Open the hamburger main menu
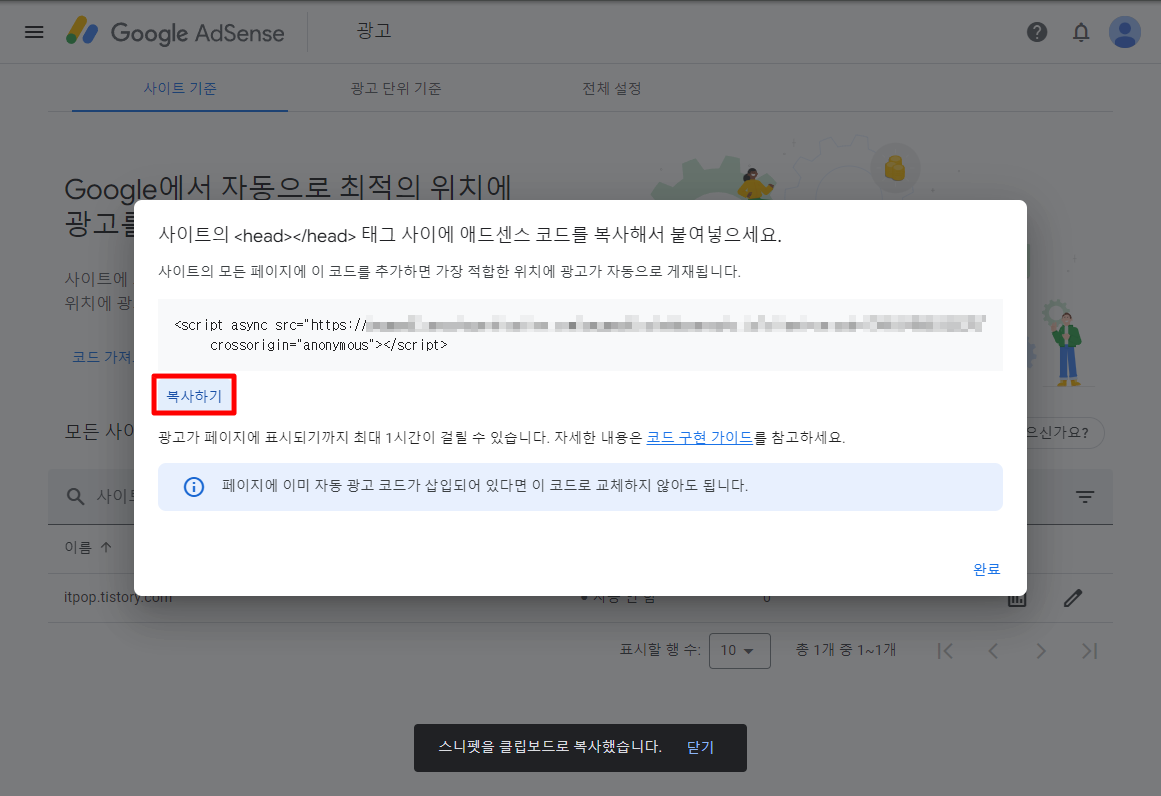 [x=34, y=33]
